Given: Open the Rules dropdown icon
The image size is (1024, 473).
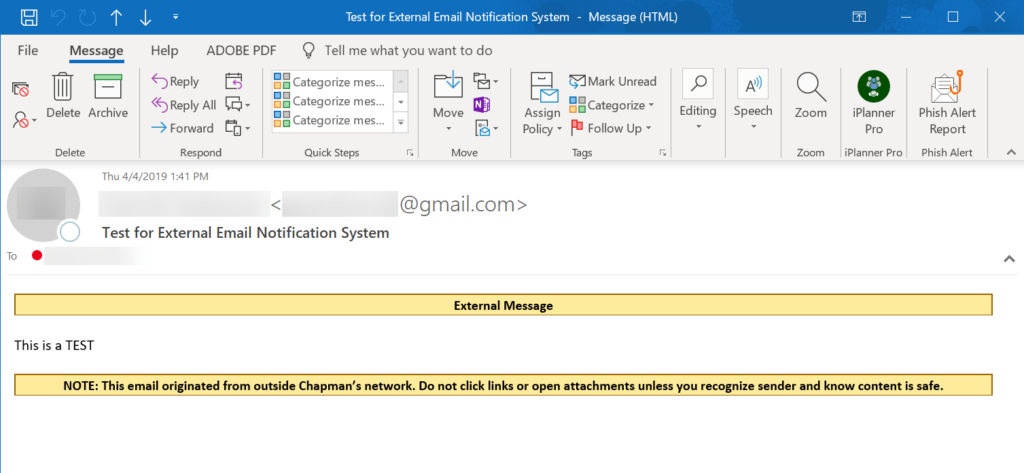Looking at the screenshot, I should [485, 82].
